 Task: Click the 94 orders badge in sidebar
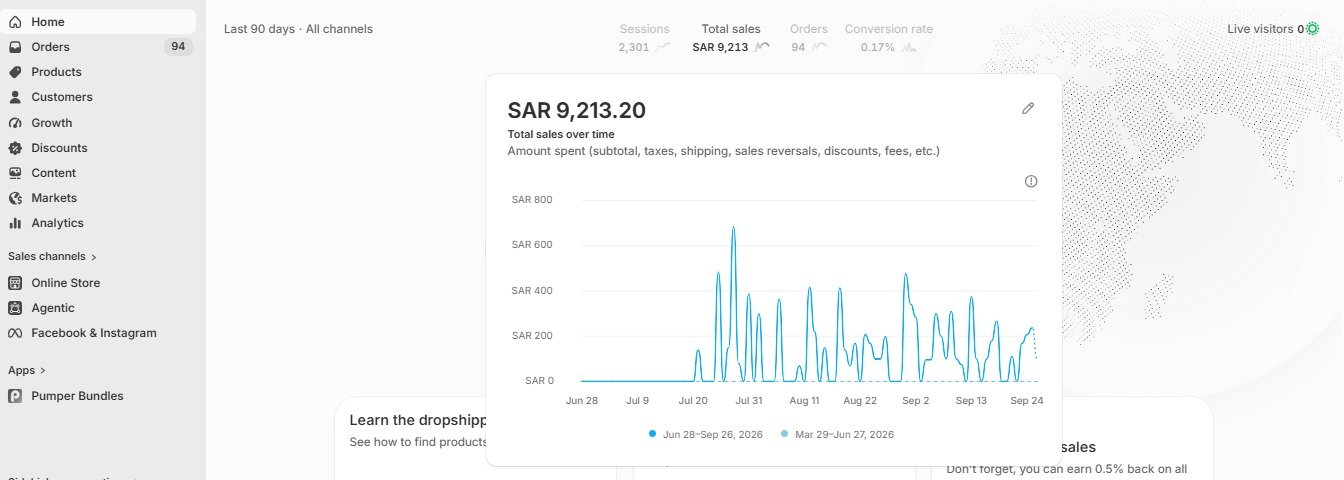pos(178,47)
